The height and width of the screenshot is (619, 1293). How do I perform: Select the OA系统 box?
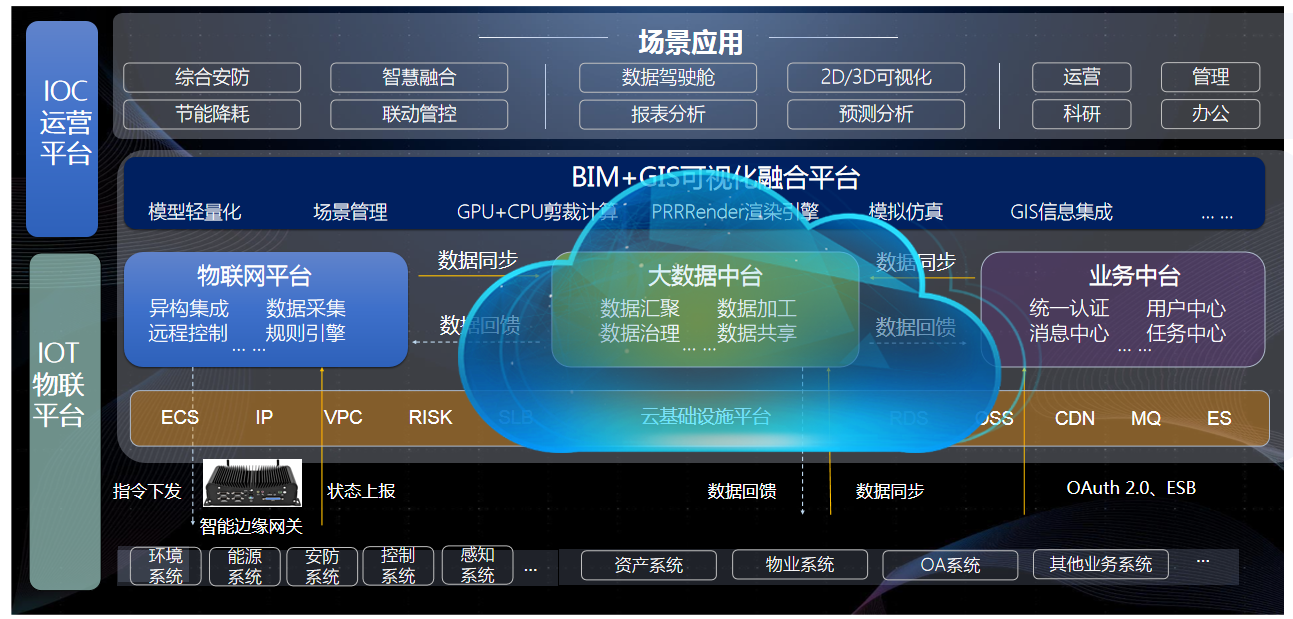click(x=950, y=565)
